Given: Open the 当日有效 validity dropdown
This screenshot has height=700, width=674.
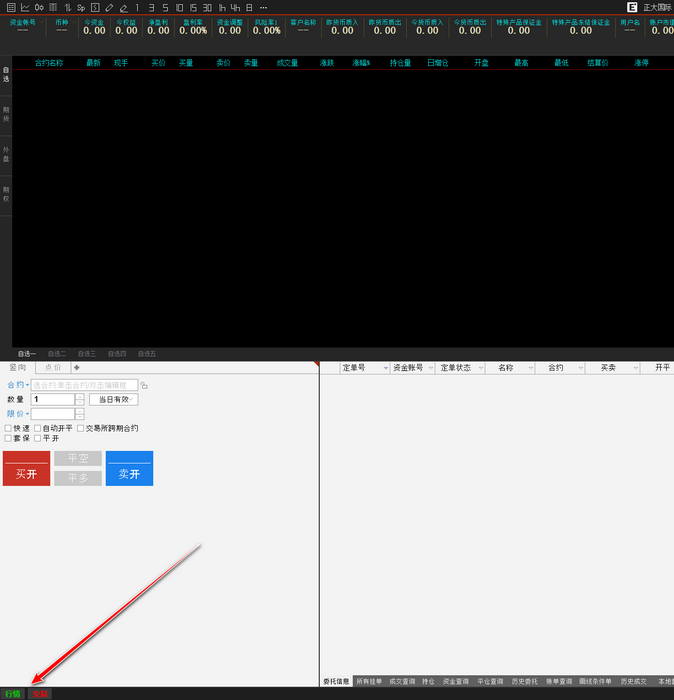Looking at the screenshot, I should 113,399.
